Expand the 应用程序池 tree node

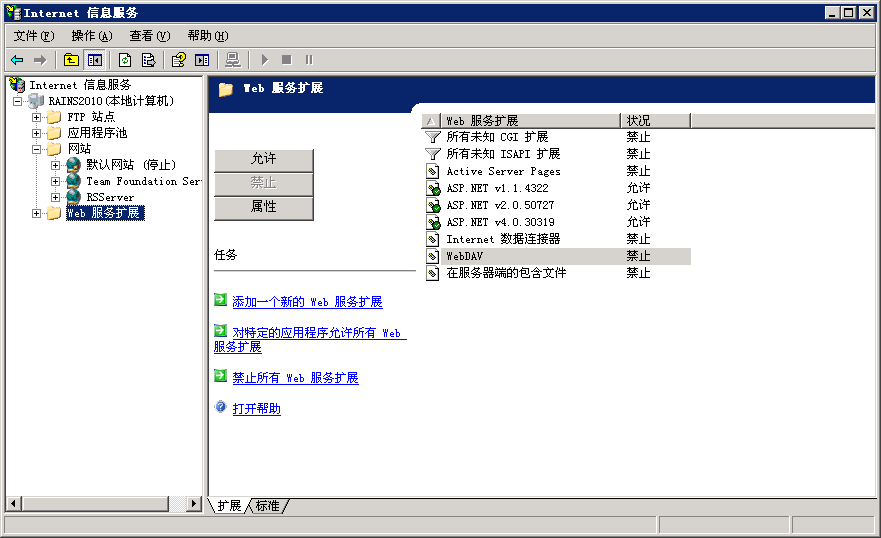point(37,134)
